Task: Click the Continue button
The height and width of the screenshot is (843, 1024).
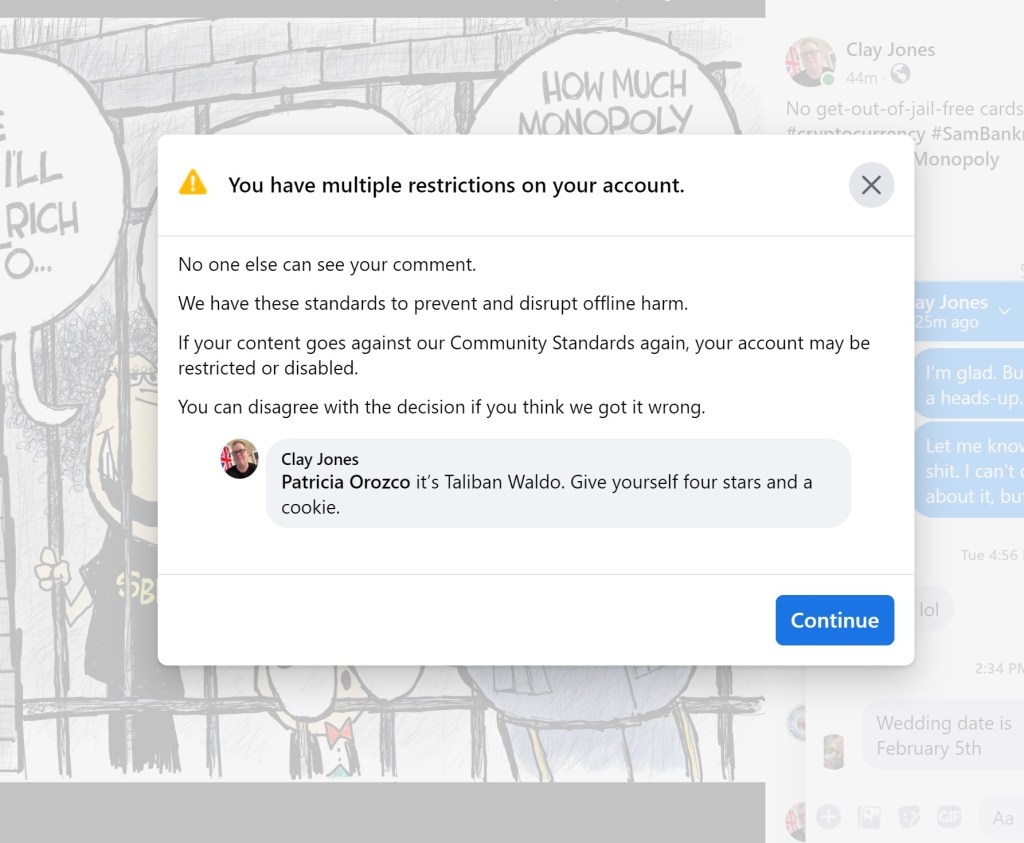Action: coord(834,620)
